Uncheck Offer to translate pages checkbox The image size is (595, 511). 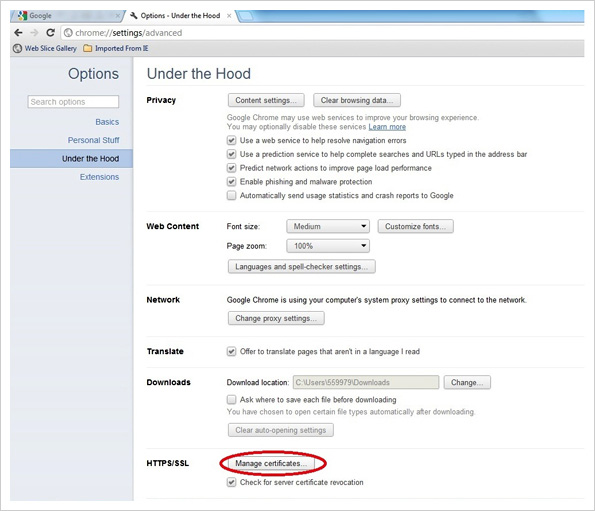pos(231,351)
